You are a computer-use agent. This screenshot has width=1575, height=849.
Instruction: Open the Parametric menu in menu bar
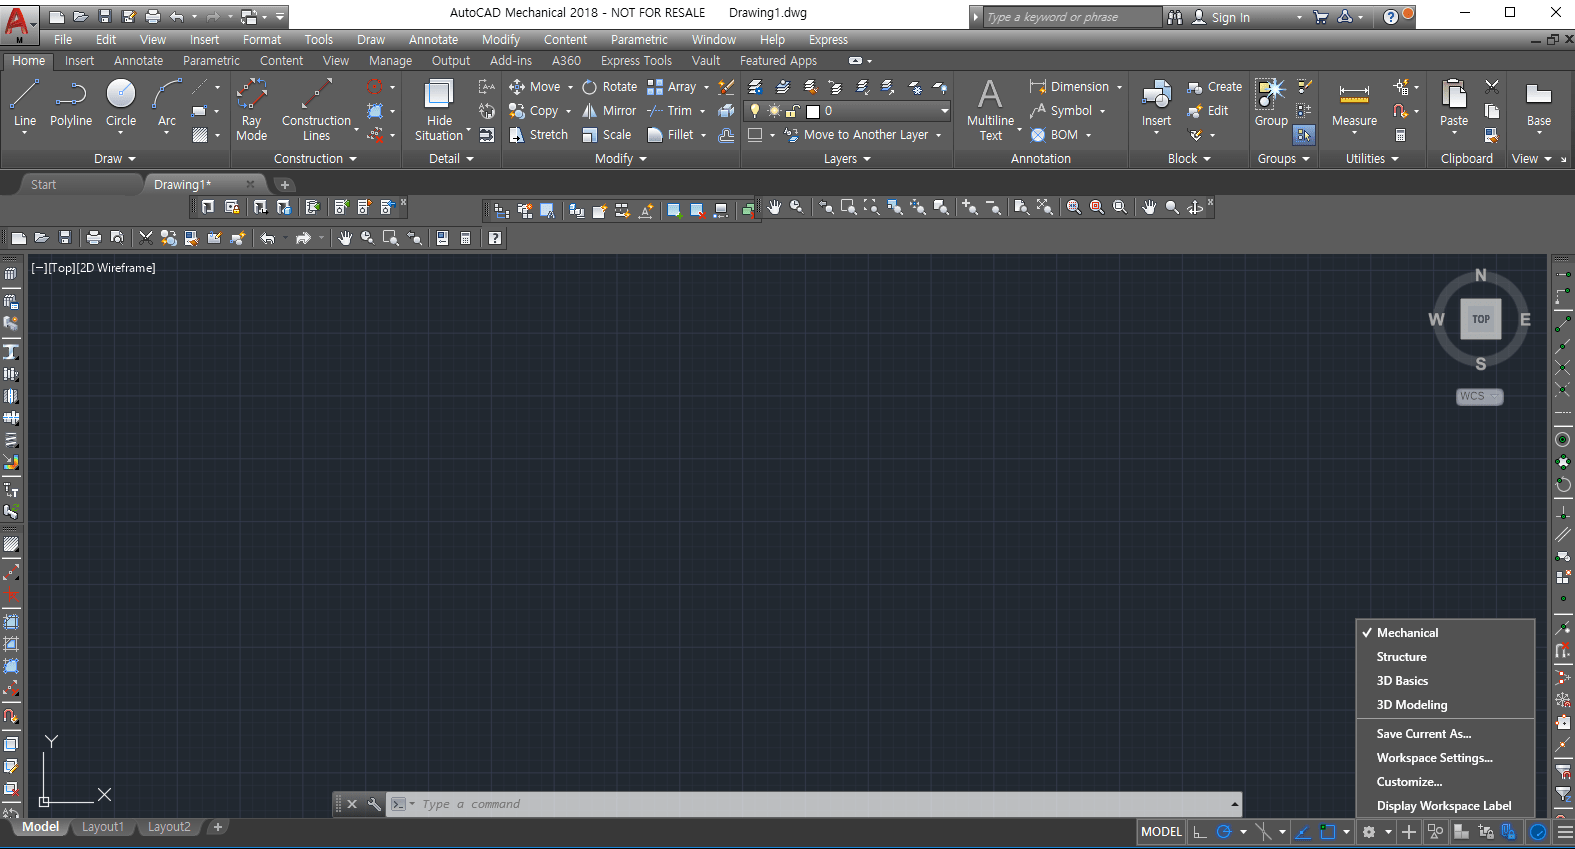pyautogui.click(x=639, y=40)
